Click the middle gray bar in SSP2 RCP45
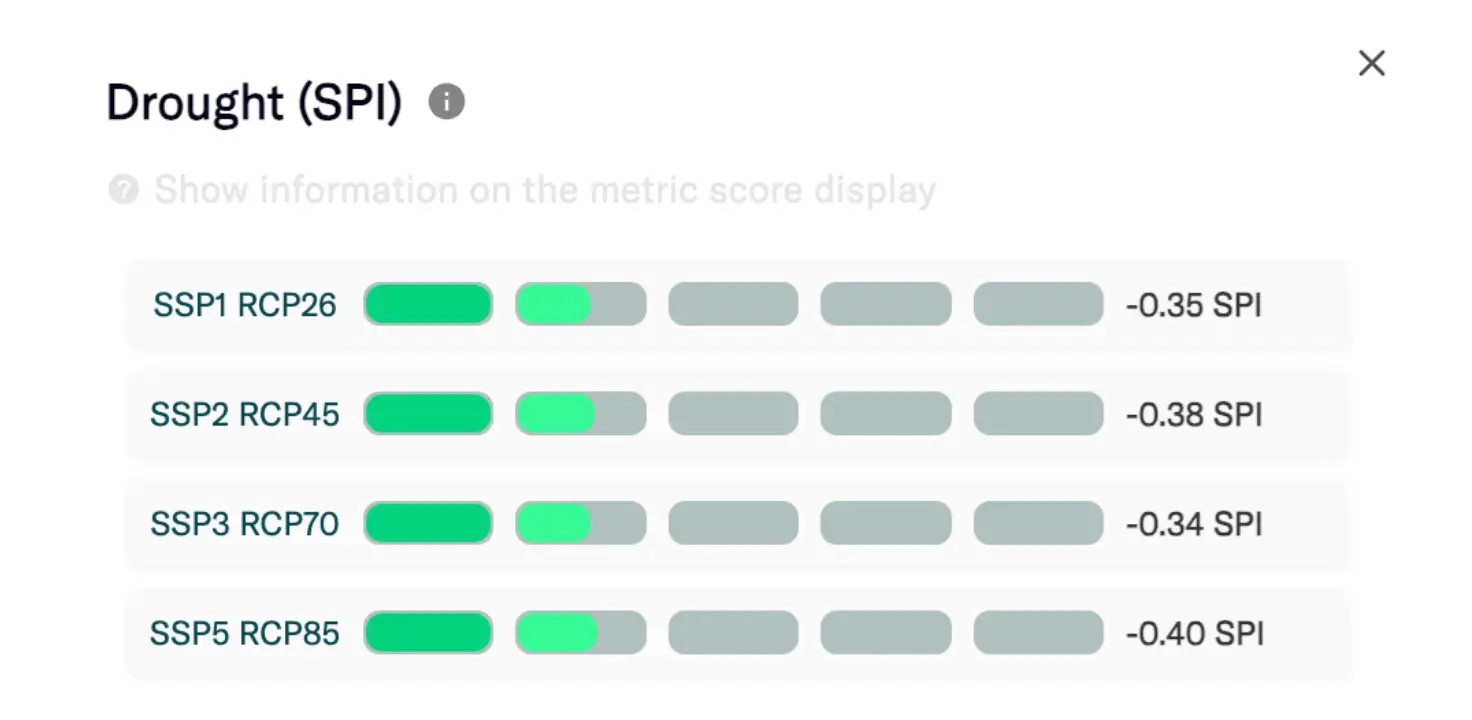 point(733,414)
